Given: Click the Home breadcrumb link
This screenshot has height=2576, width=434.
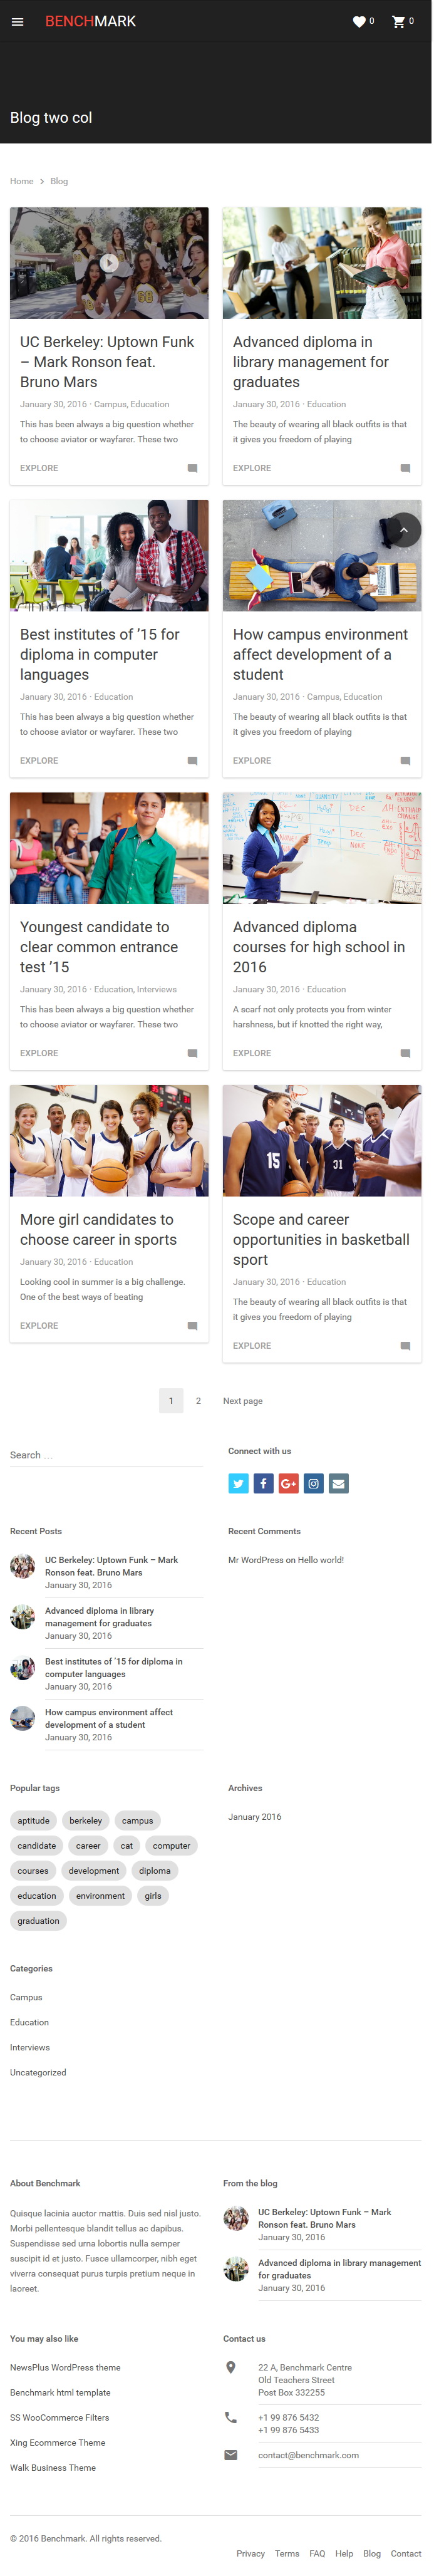Looking at the screenshot, I should (22, 181).
